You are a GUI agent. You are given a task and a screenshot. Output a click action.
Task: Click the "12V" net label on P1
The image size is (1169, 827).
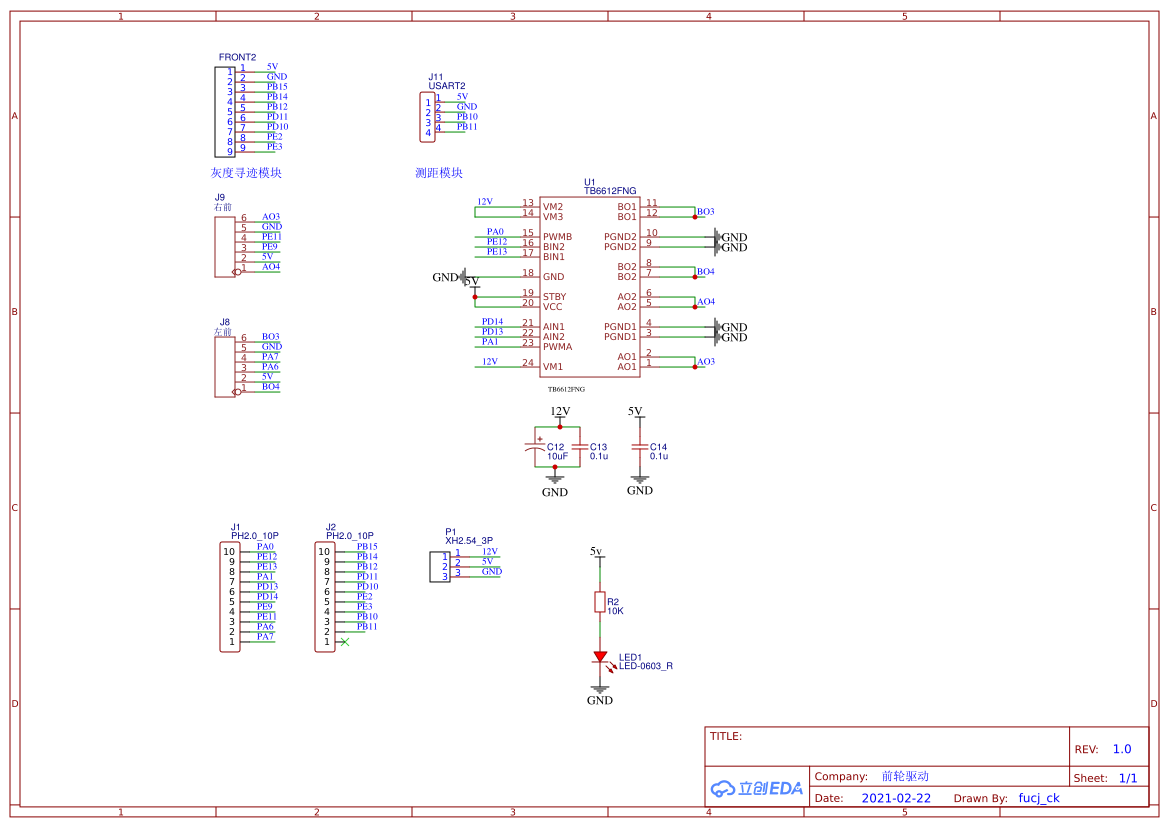490,552
